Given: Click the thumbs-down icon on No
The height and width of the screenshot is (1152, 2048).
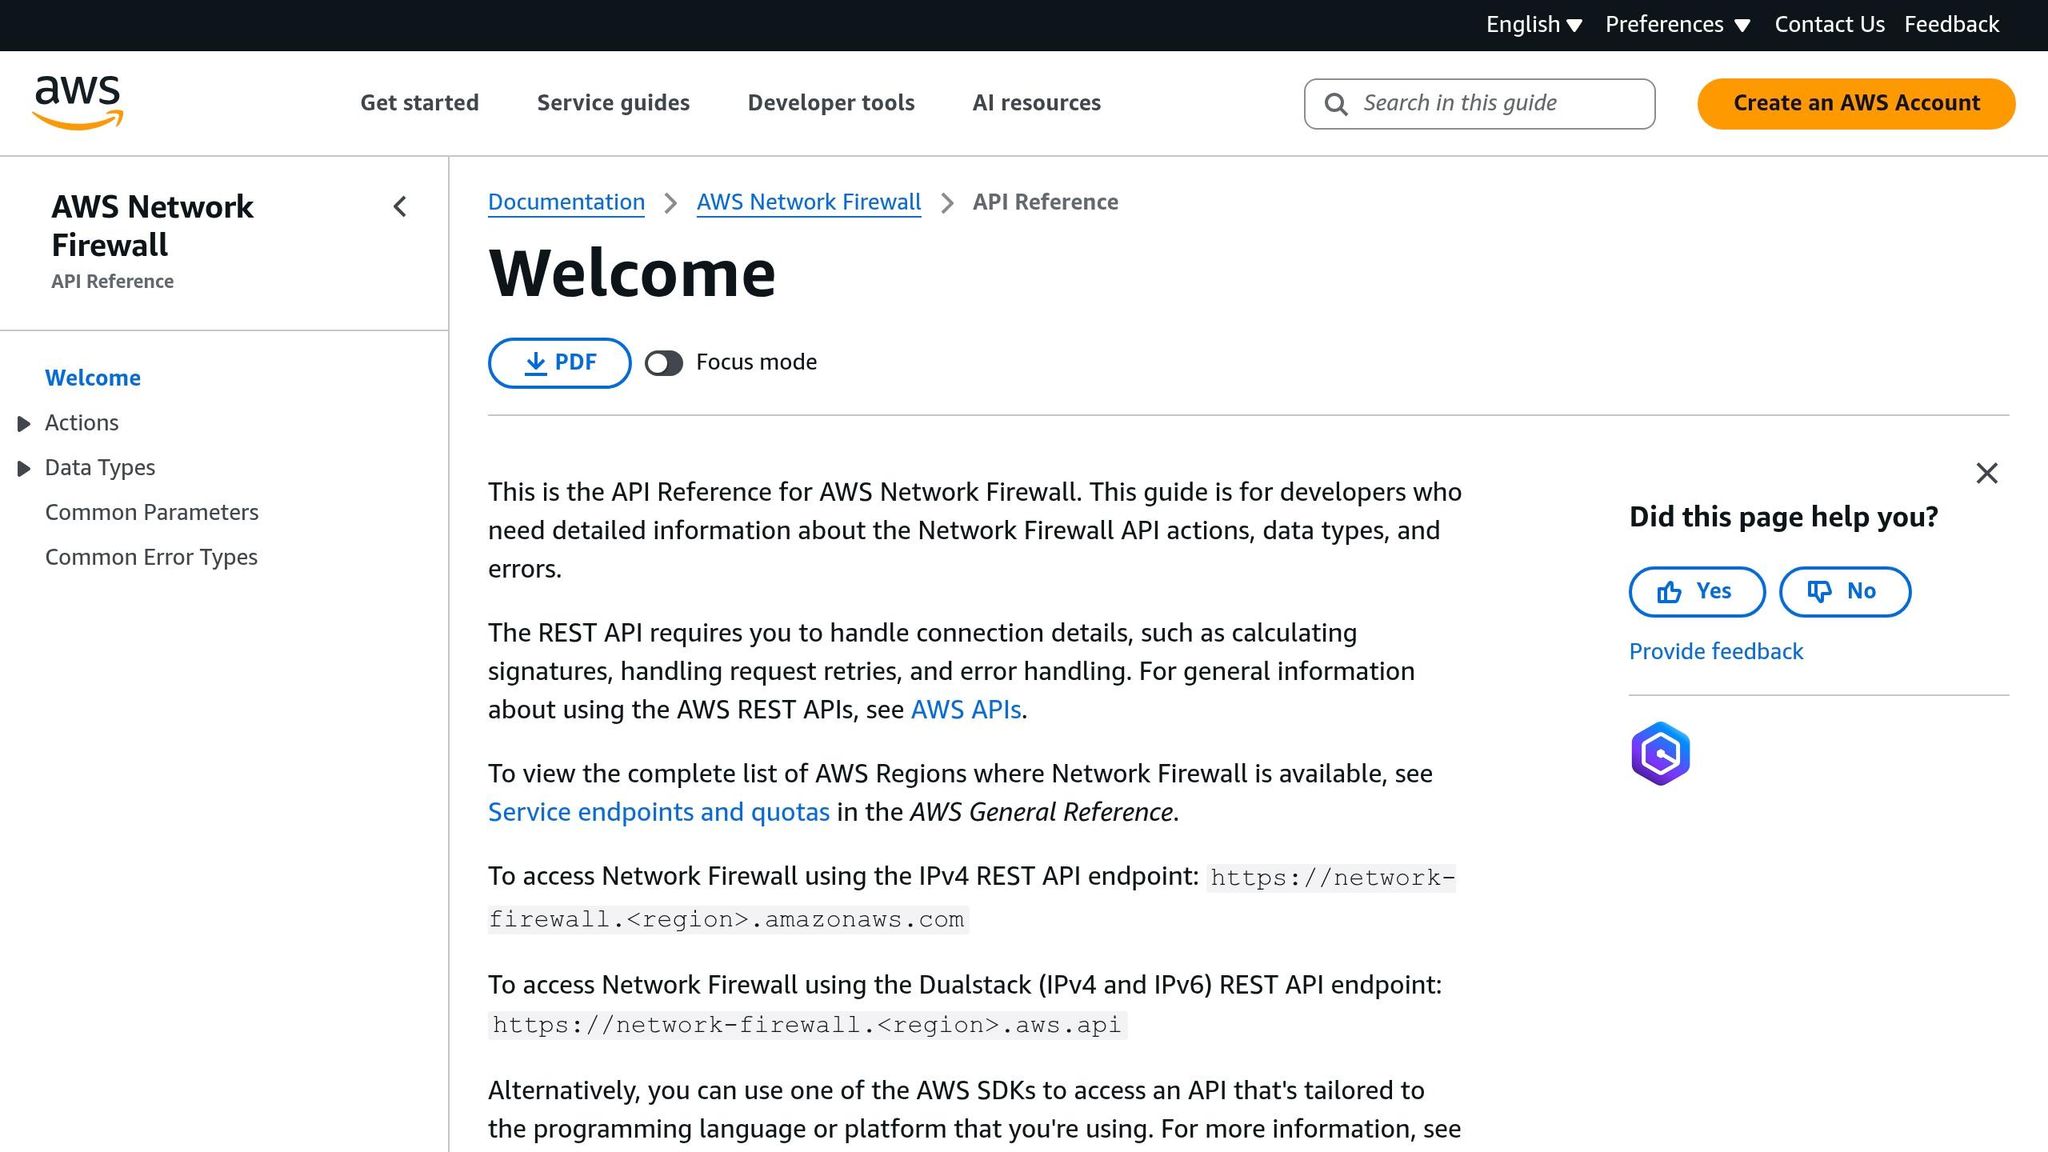Looking at the screenshot, I should [x=1819, y=591].
